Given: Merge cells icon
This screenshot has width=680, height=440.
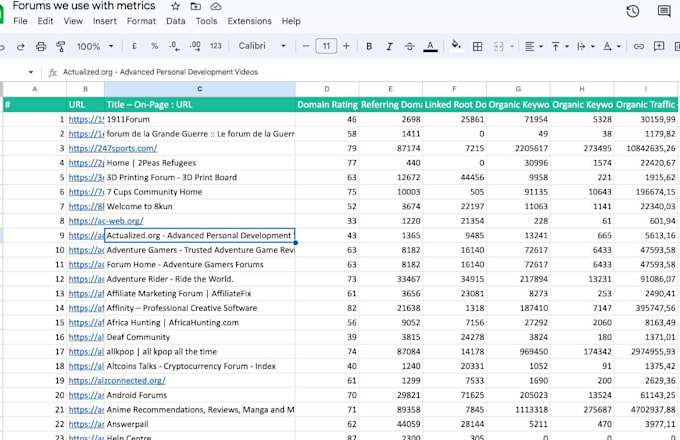Looking at the screenshot, I should tap(499, 46).
